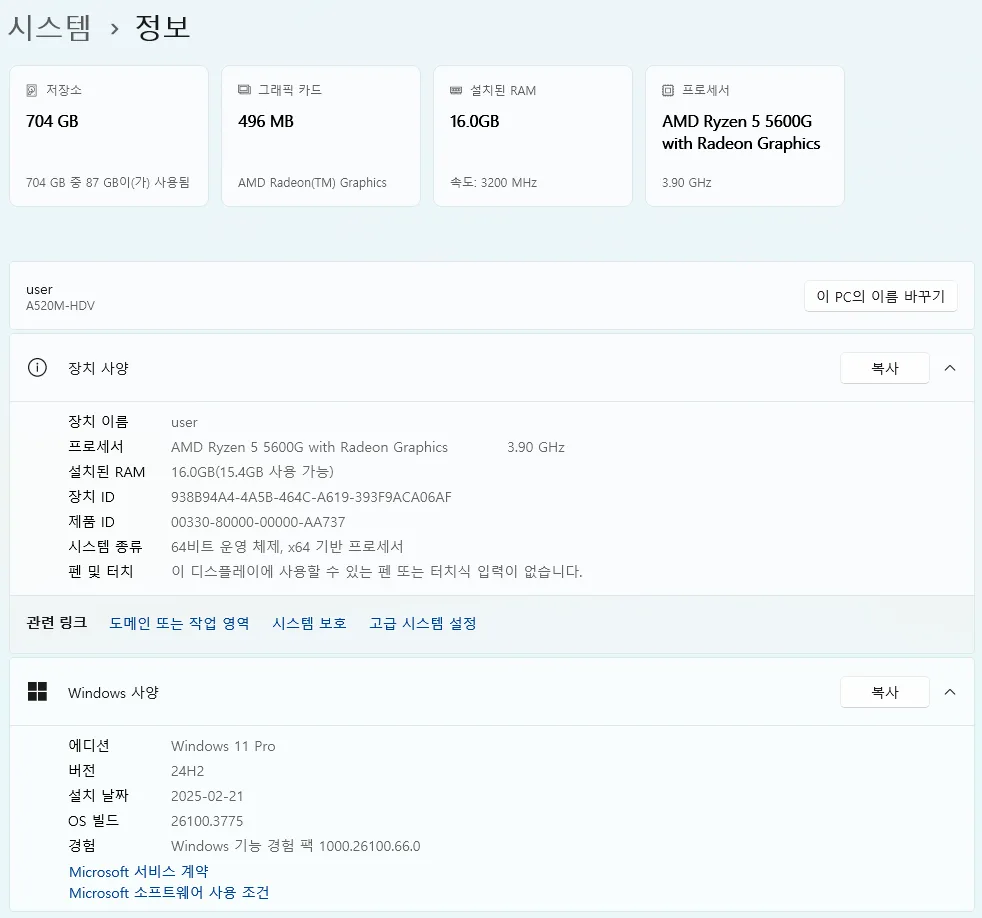Click the graphics card icon
Image resolution: width=982 pixels, height=918 pixels.
[244, 90]
